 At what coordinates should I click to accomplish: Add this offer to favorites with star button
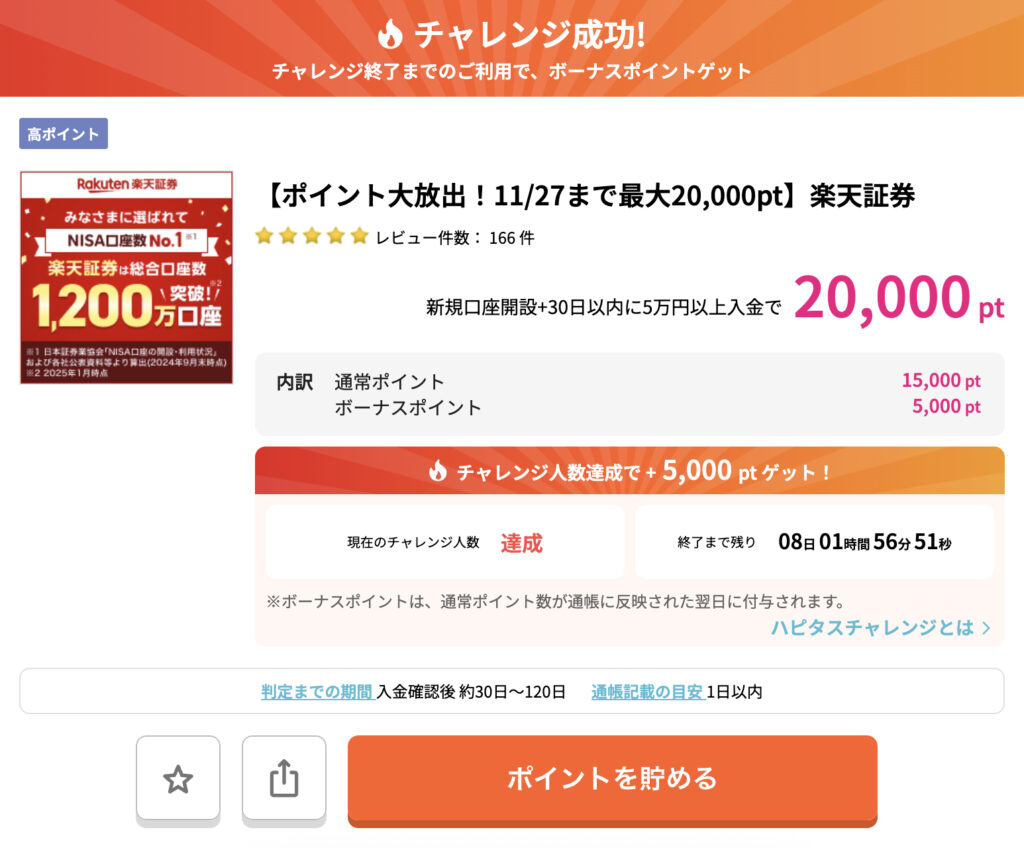point(178,779)
